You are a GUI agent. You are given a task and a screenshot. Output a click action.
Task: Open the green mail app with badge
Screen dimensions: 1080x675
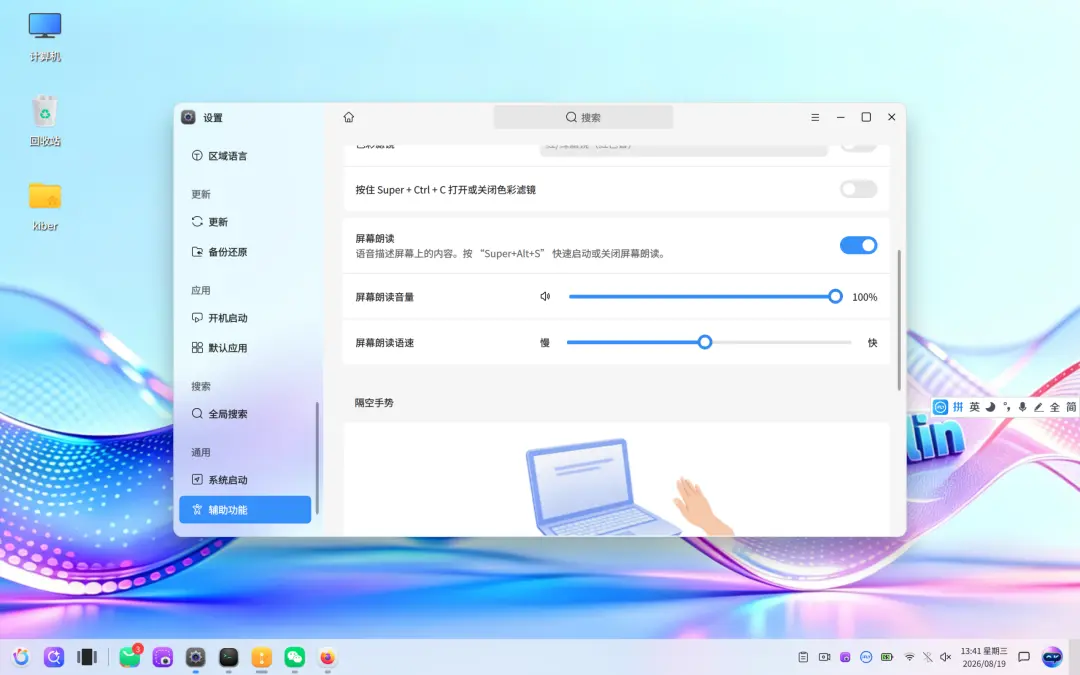point(130,656)
